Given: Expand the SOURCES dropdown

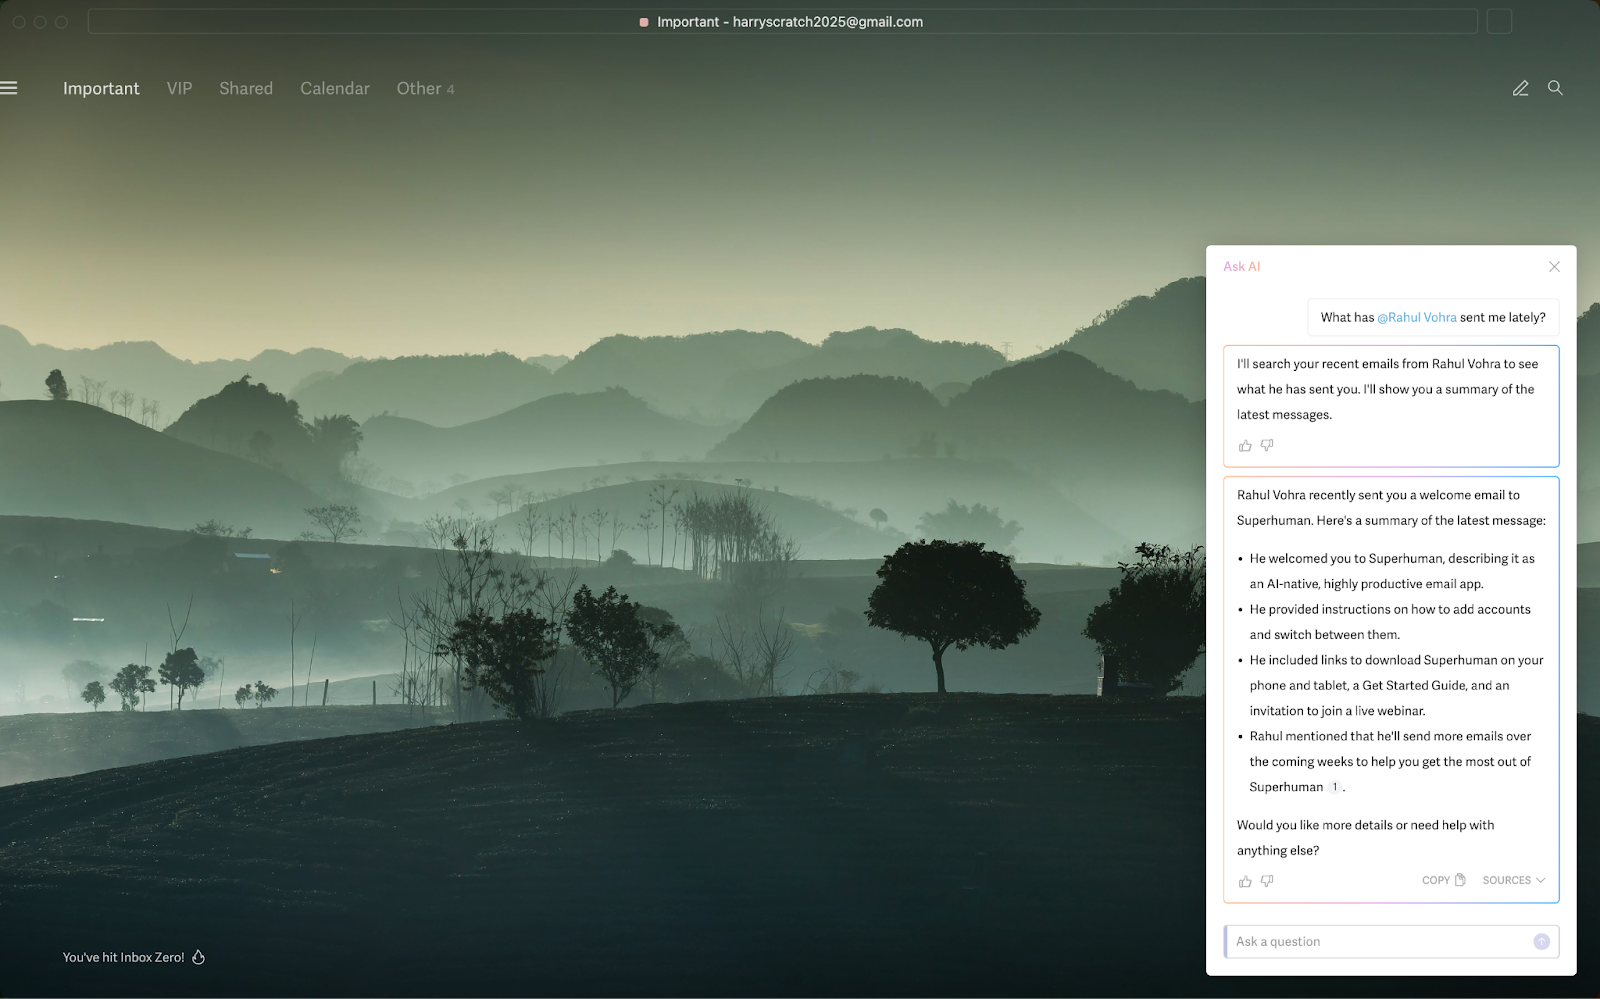Looking at the screenshot, I should point(1513,880).
